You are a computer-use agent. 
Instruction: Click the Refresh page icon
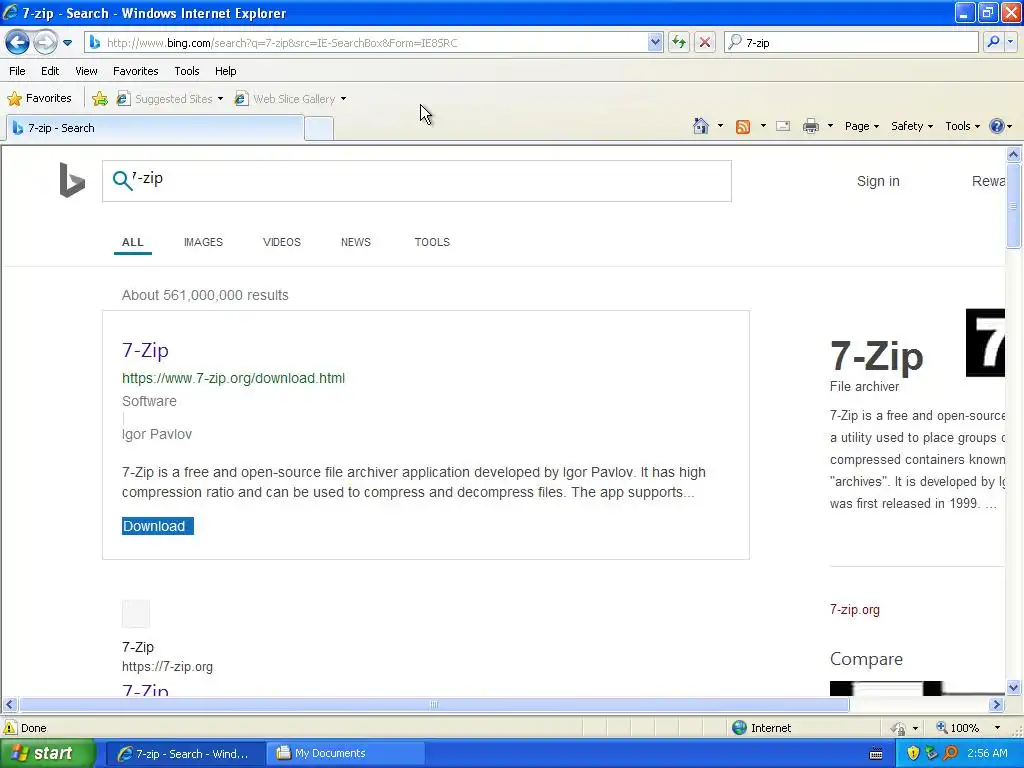click(x=679, y=42)
